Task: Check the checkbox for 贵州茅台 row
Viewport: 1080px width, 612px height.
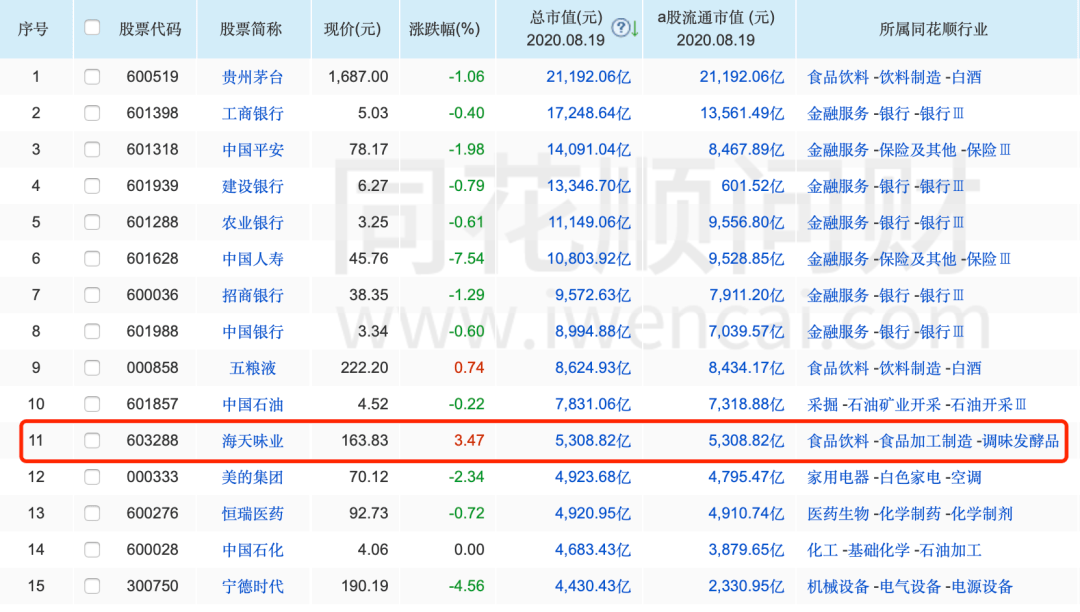Action: pos(91,76)
